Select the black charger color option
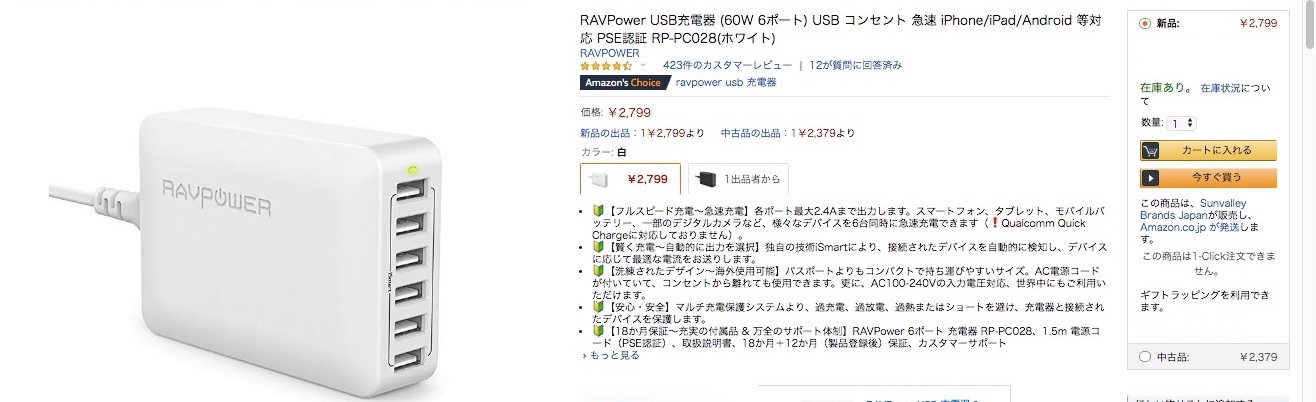Image resolution: width=1316 pixels, height=402 pixels. pyautogui.click(x=737, y=180)
